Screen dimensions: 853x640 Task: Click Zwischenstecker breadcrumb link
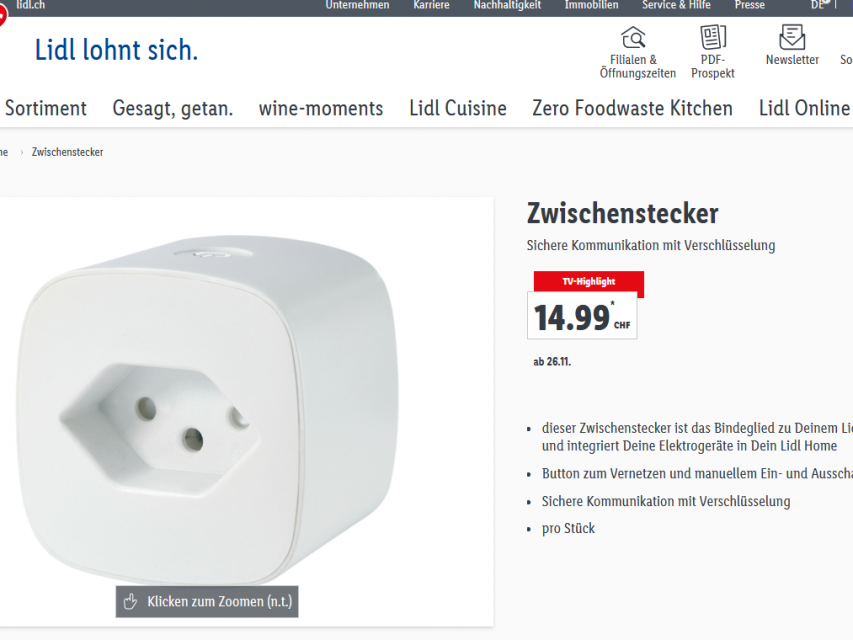[67, 152]
